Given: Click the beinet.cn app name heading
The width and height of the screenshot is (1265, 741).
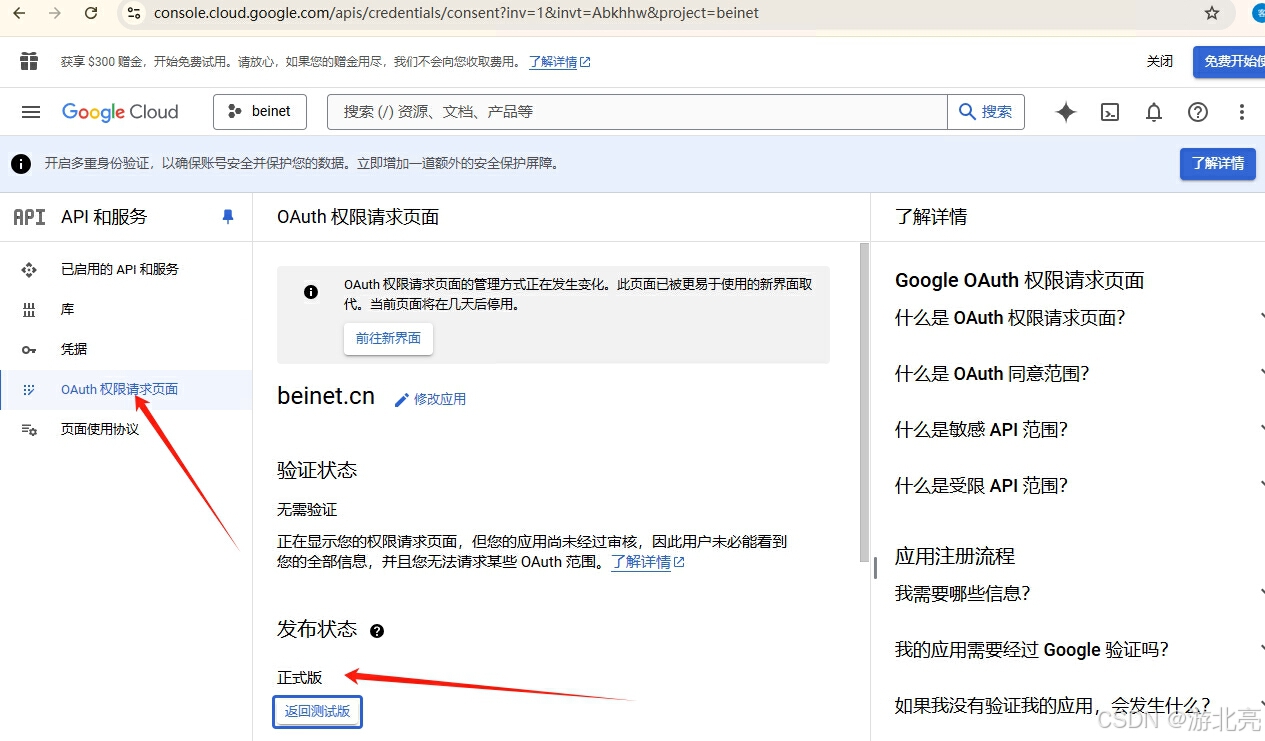Looking at the screenshot, I should 326,397.
